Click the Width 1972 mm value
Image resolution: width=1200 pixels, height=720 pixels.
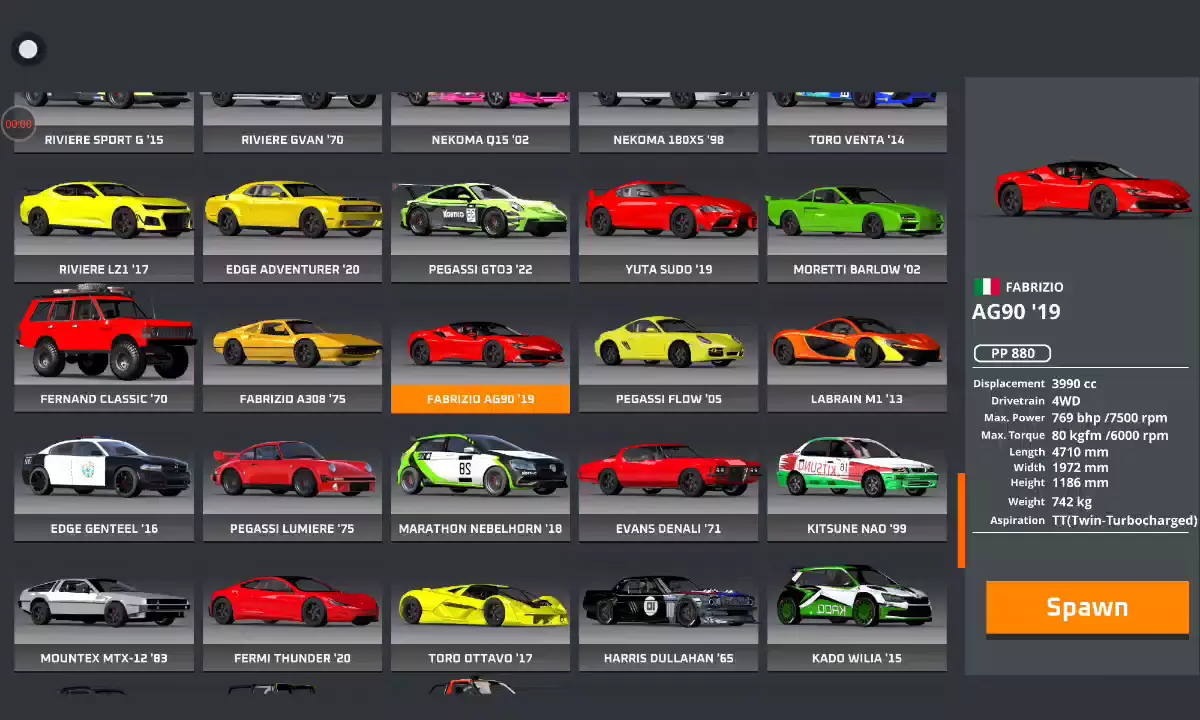coord(1080,467)
